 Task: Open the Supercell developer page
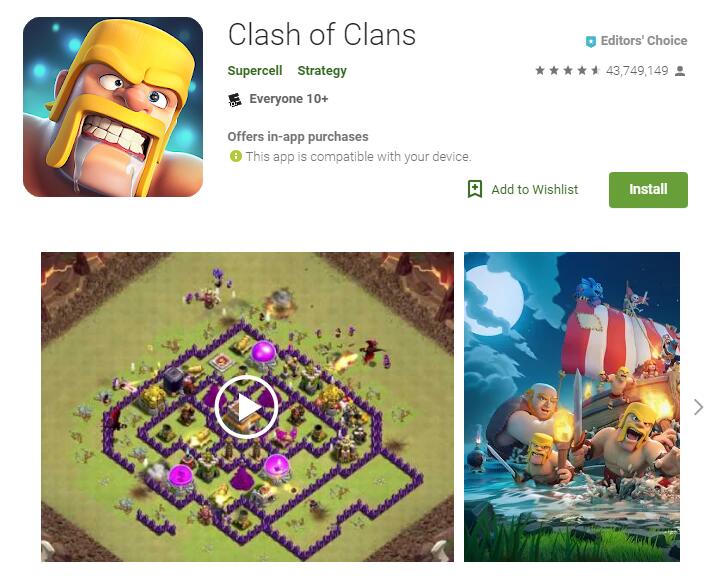point(255,71)
